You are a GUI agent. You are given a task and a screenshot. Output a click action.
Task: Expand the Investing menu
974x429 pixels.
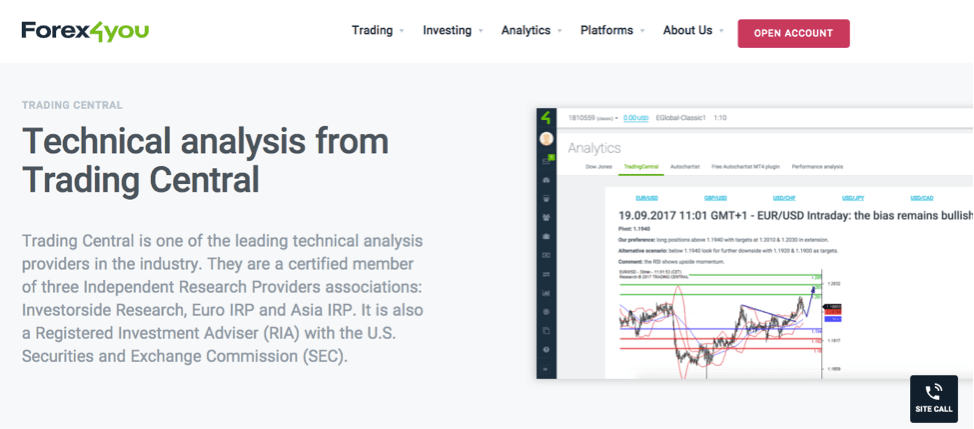pyautogui.click(x=453, y=30)
